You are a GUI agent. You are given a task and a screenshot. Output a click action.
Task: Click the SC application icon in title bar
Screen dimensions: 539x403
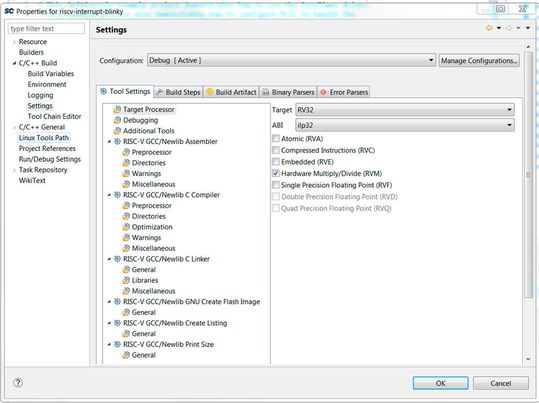pyautogui.click(x=9, y=11)
